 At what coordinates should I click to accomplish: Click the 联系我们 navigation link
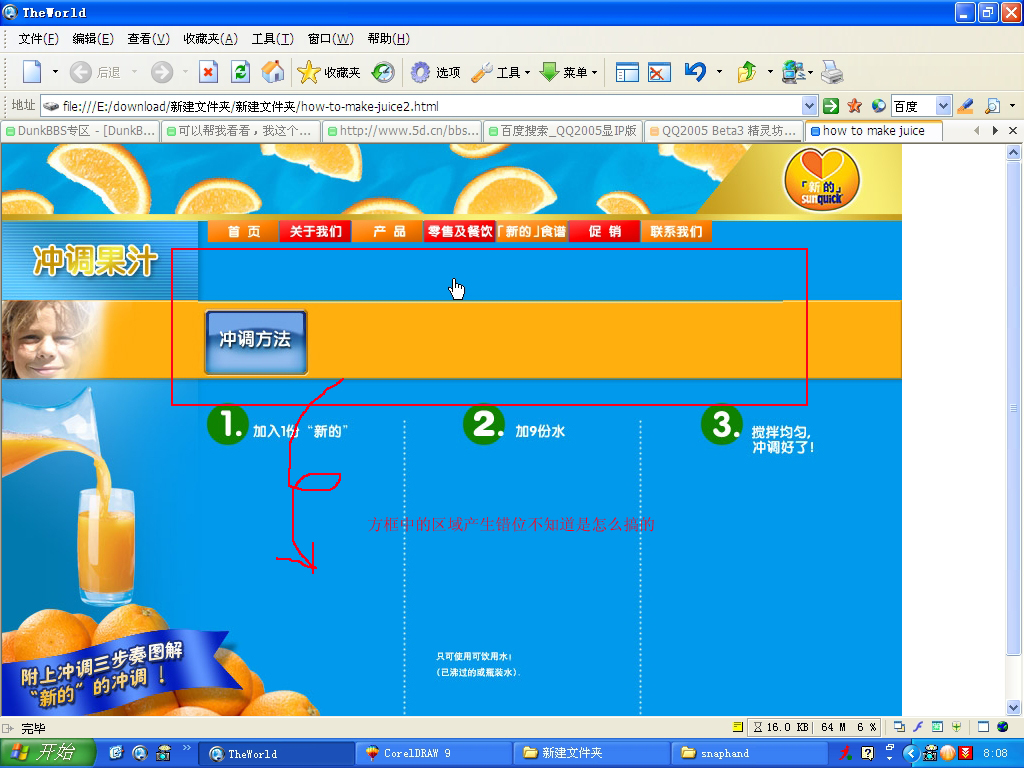click(x=677, y=231)
